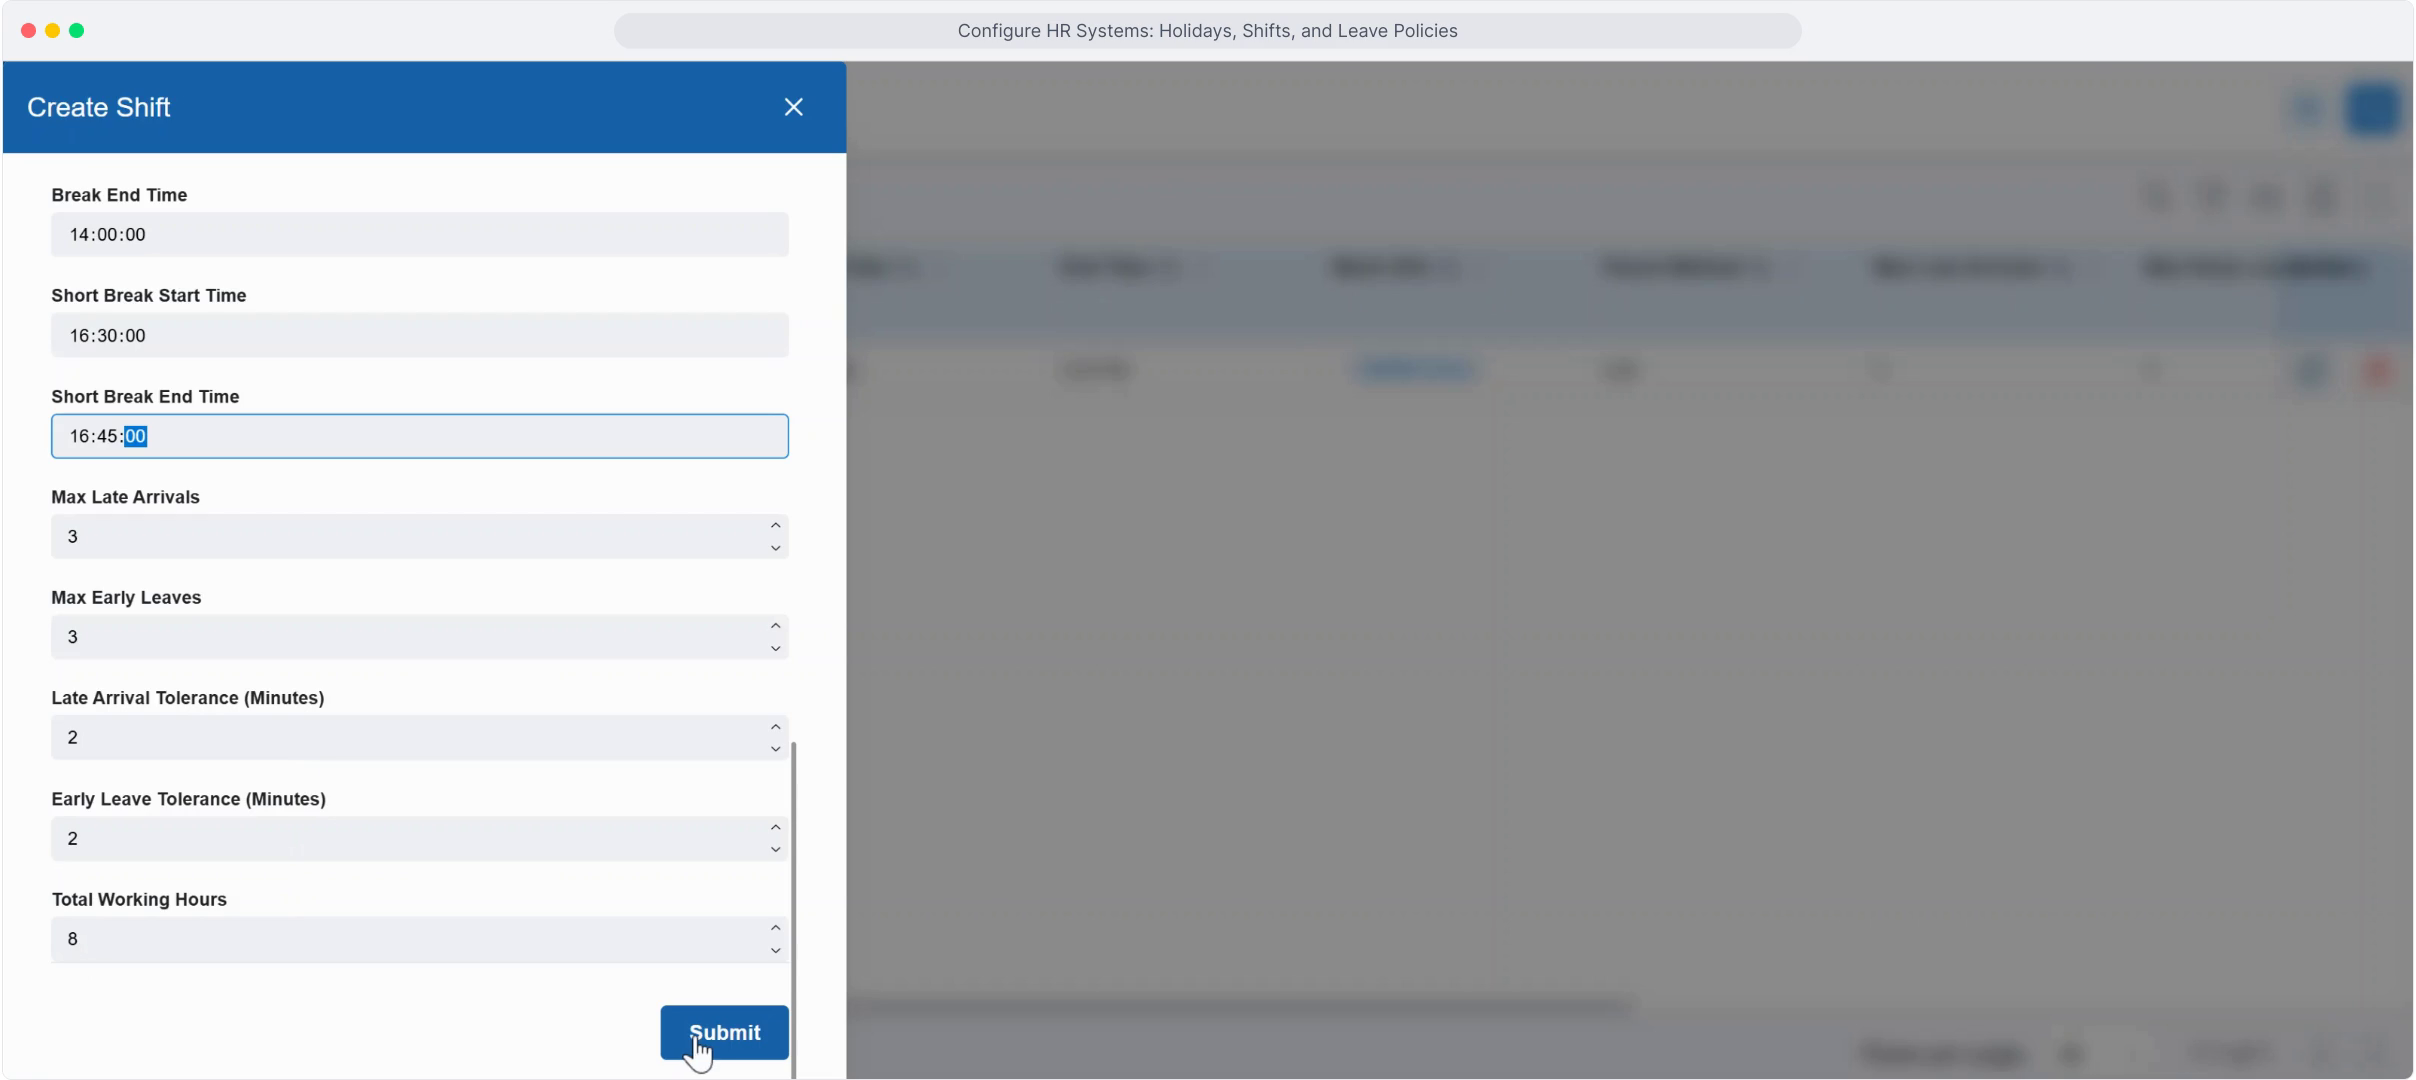The width and height of the screenshot is (2416, 1080).
Task: Step up Early Leave Tolerance value
Action: pos(775,828)
